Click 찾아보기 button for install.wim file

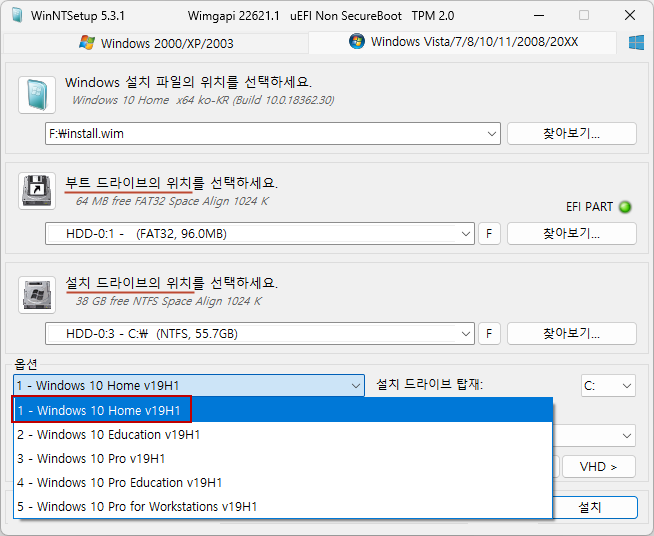571,133
